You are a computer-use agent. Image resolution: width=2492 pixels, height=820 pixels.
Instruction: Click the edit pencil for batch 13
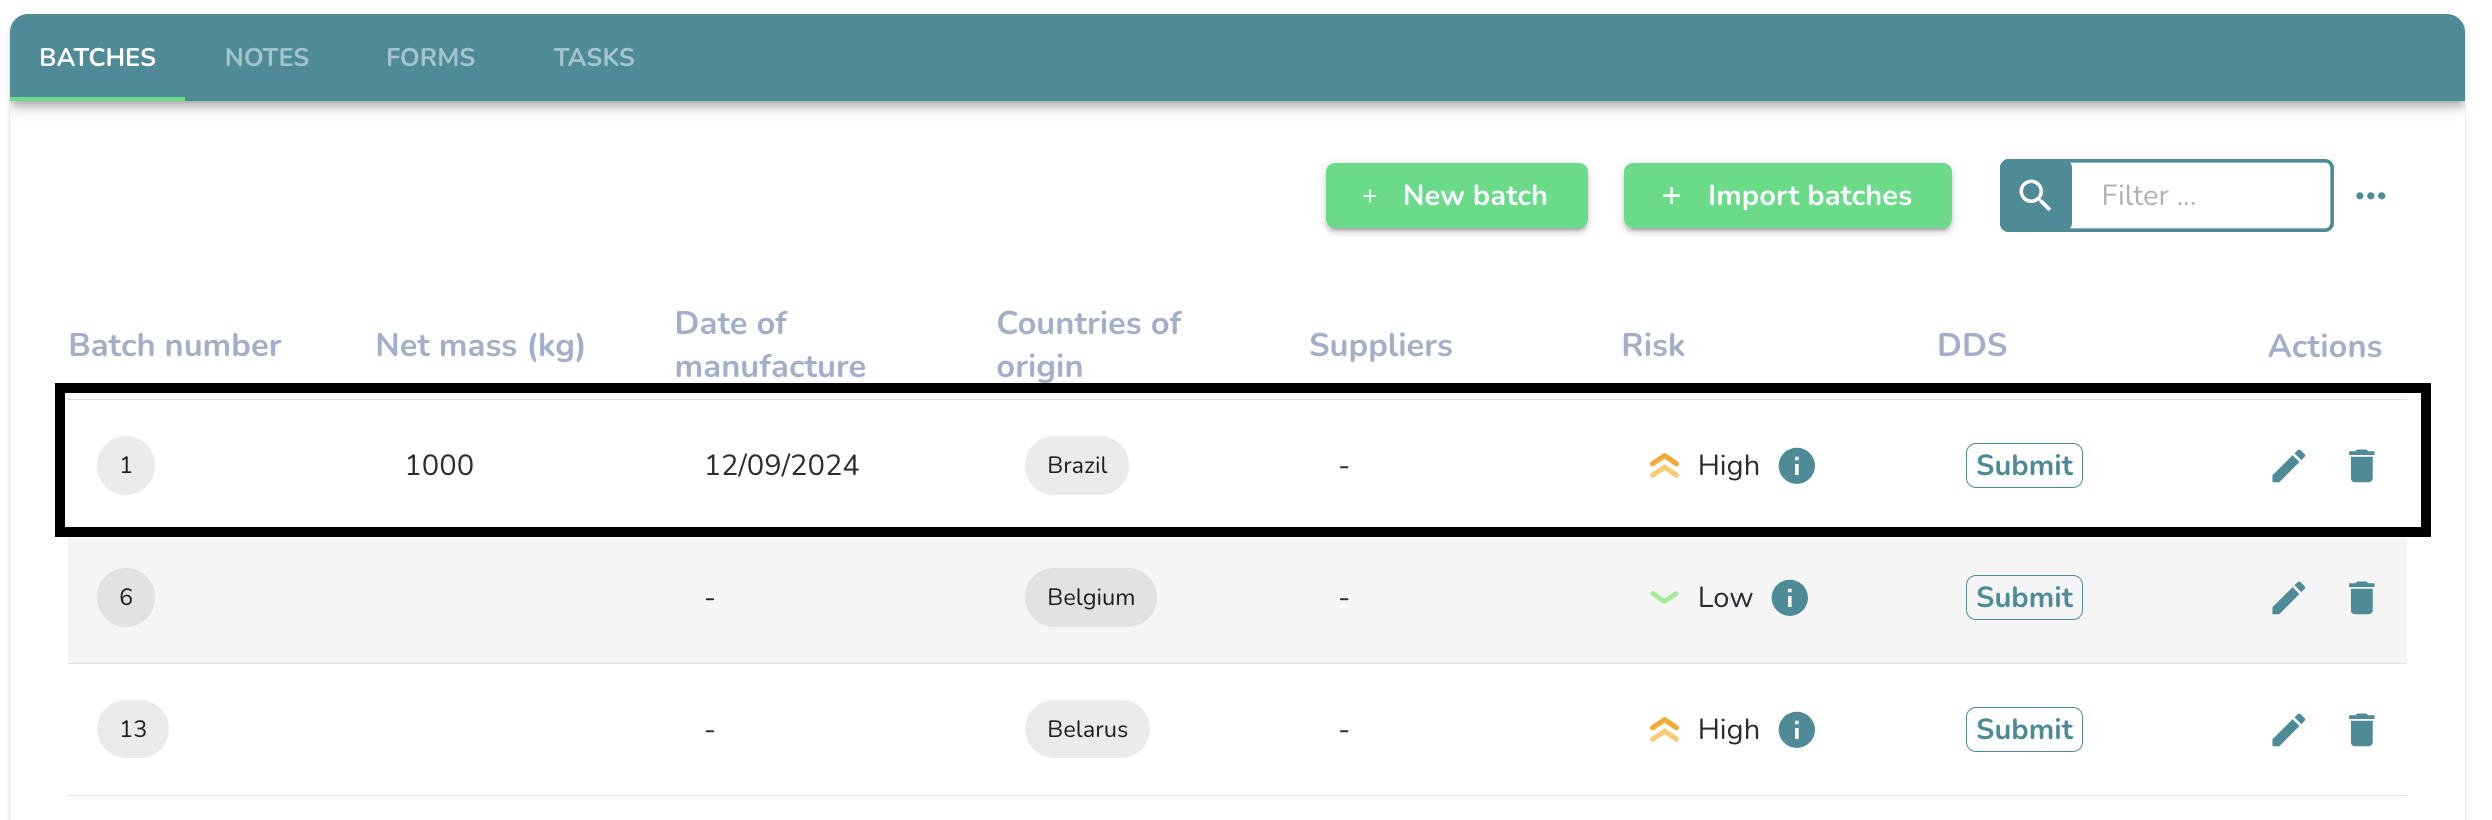pyautogui.click(x=2288, y=730)
